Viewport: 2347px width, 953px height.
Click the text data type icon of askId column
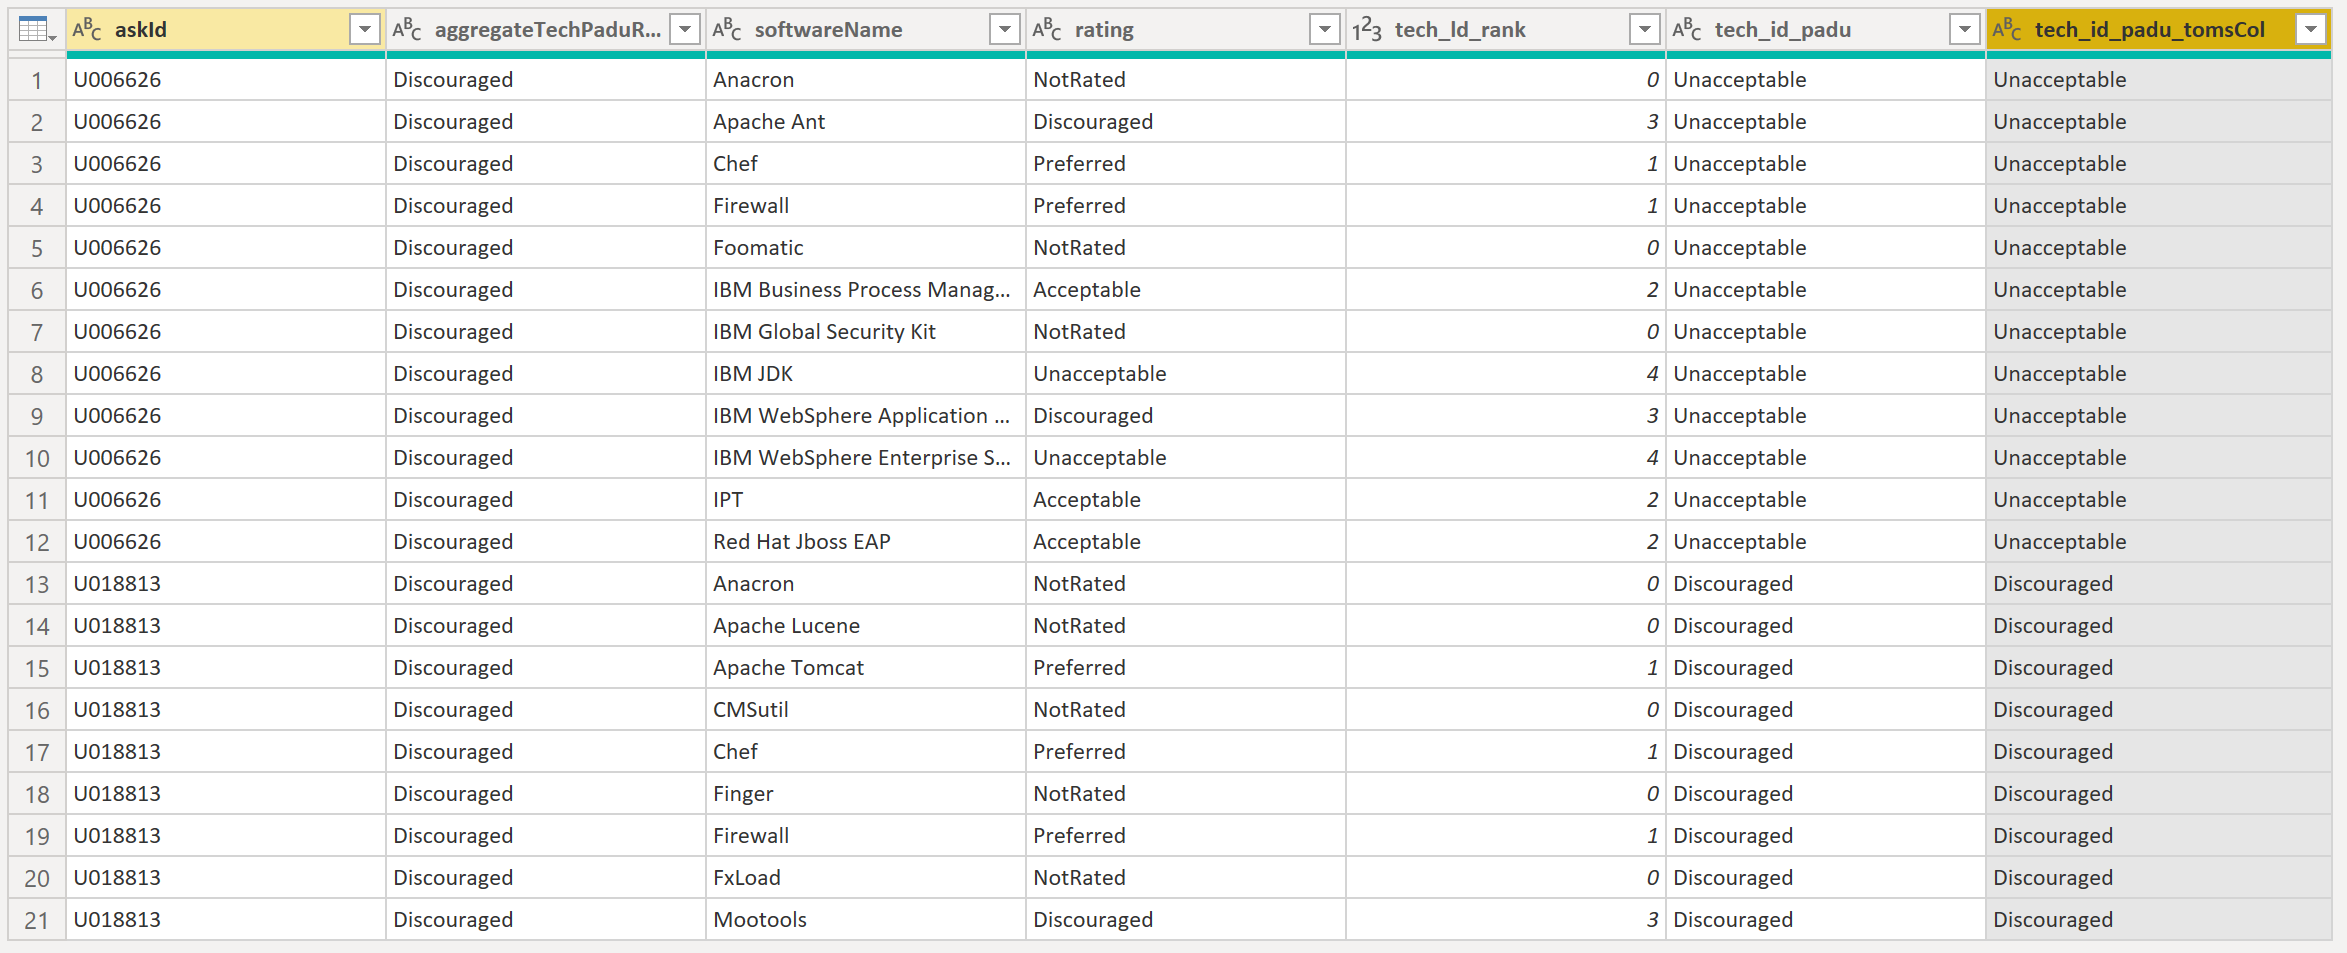(87, 30)
